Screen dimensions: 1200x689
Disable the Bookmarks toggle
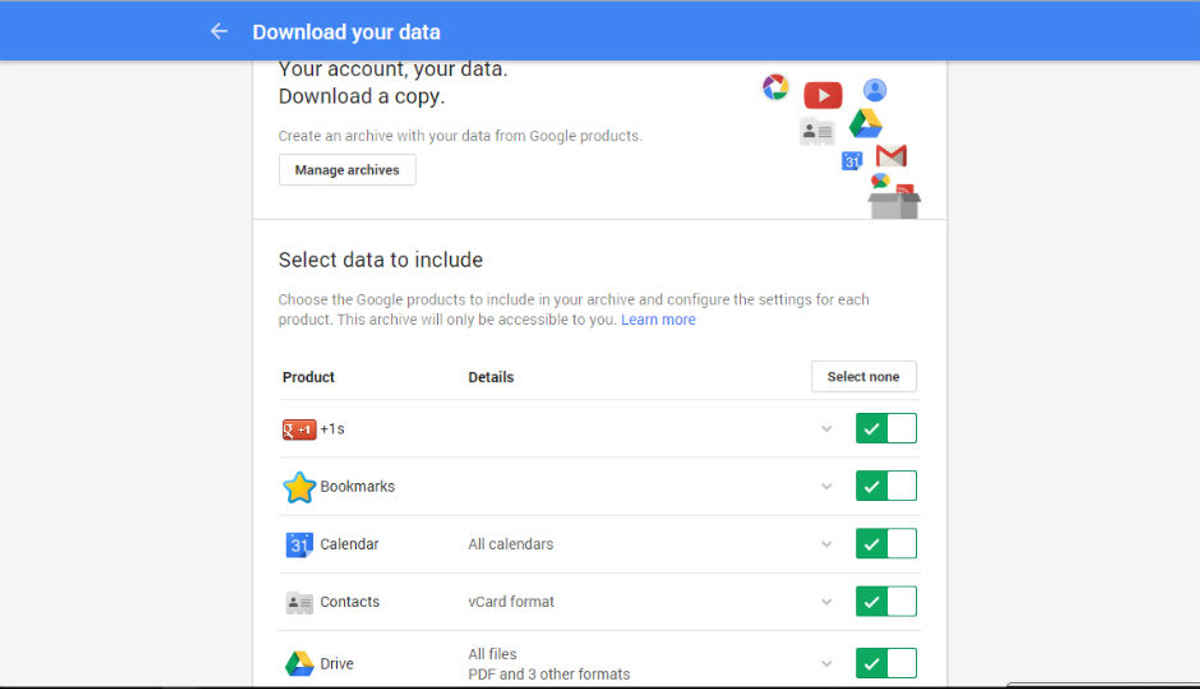[886, 486]
